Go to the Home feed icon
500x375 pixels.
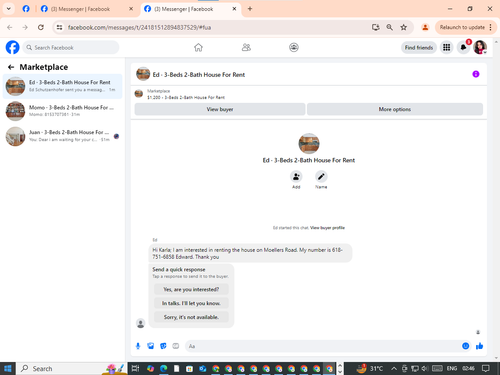[x=198, y=47]
